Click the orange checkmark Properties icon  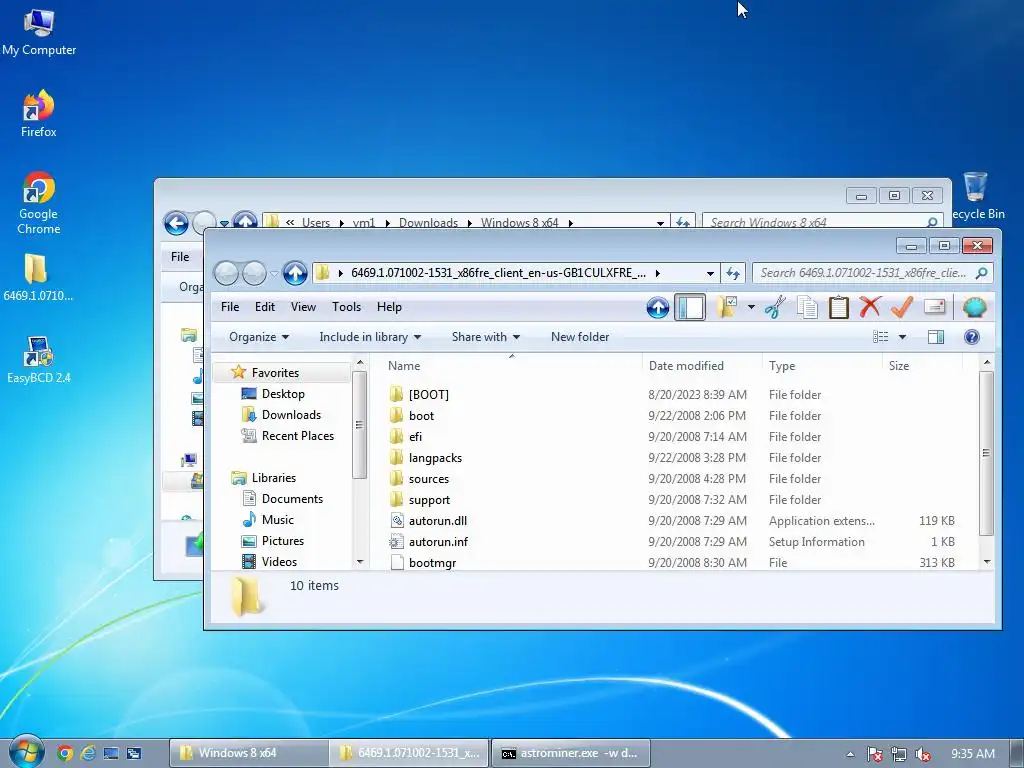pos(902,307)
